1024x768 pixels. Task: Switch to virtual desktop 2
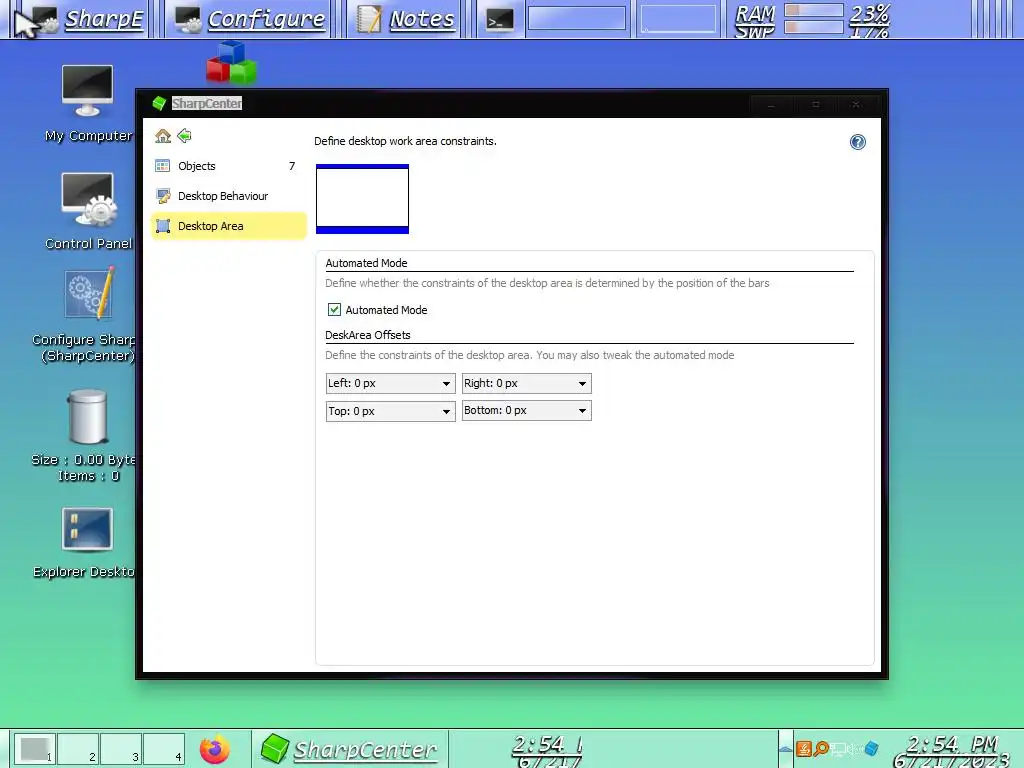point(78,749)
